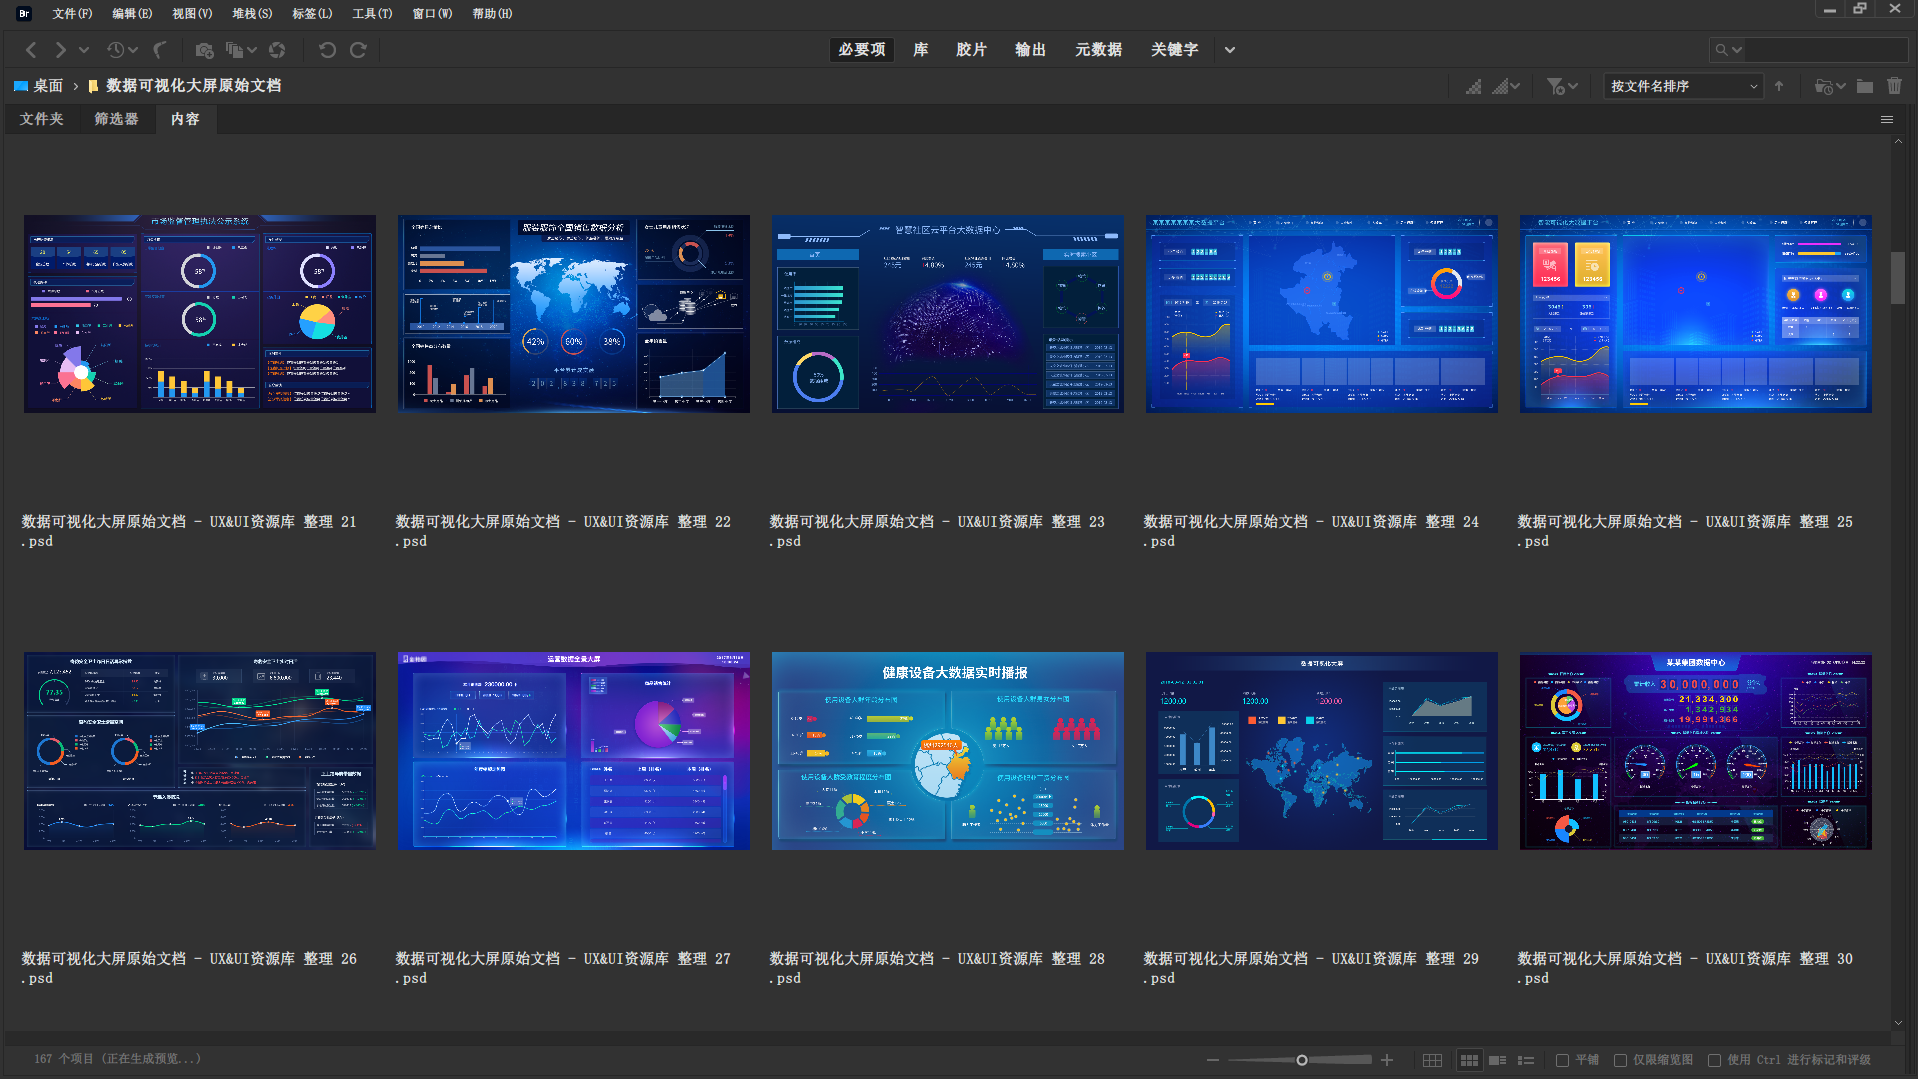The width and height of the screenshot is (1918, 1079).
Task: Click in the search input field
Action: tap(1826, 50)
